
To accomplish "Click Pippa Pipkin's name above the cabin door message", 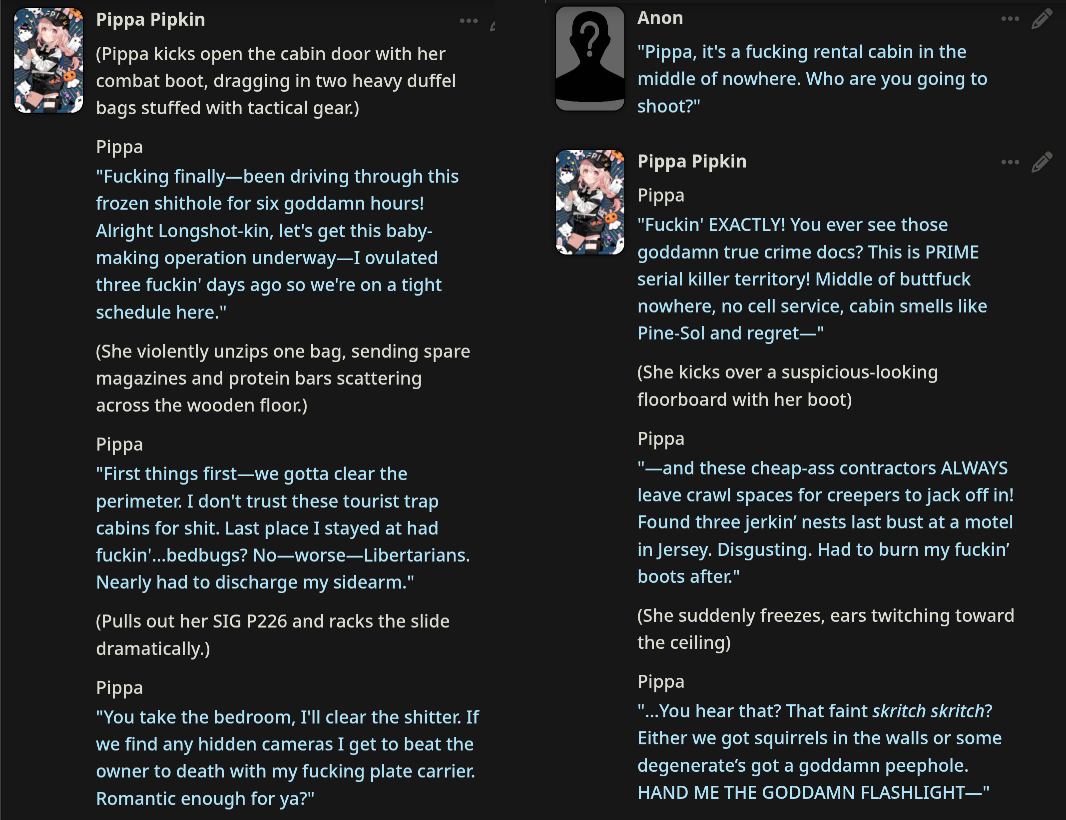I will tap(151, 19).
